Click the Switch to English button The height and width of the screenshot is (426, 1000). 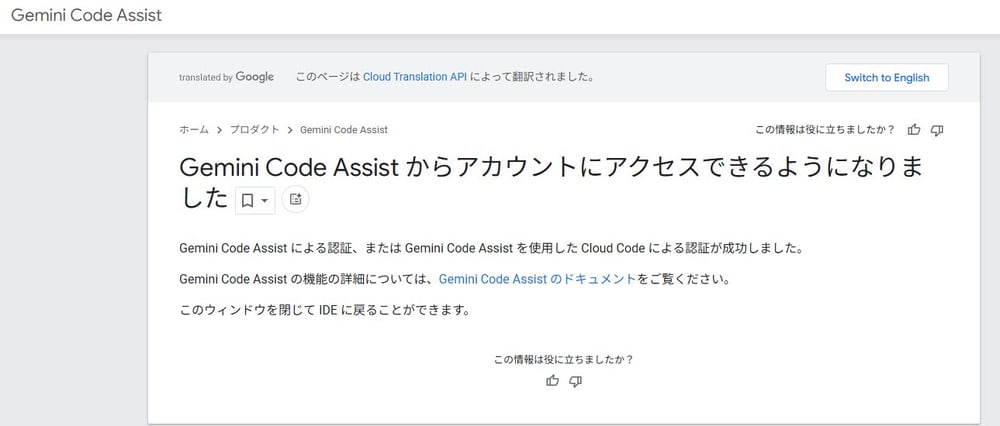pos(886,78)
